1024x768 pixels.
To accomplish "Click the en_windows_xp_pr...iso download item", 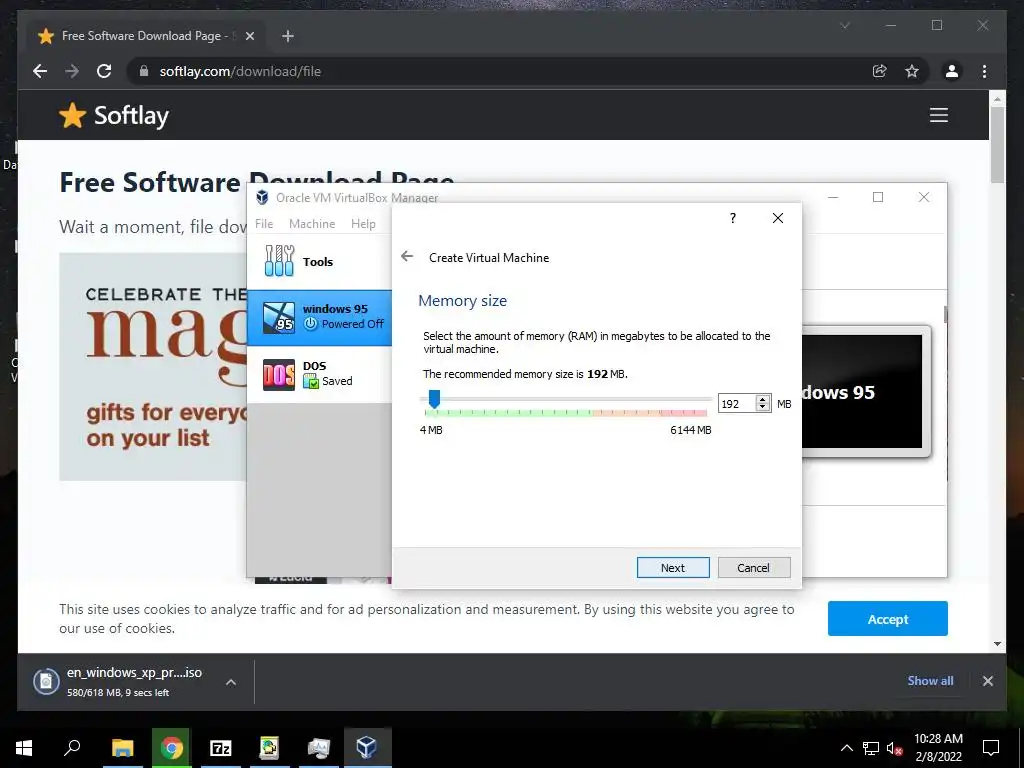I will pyautogui.click(x=134, y=681).
